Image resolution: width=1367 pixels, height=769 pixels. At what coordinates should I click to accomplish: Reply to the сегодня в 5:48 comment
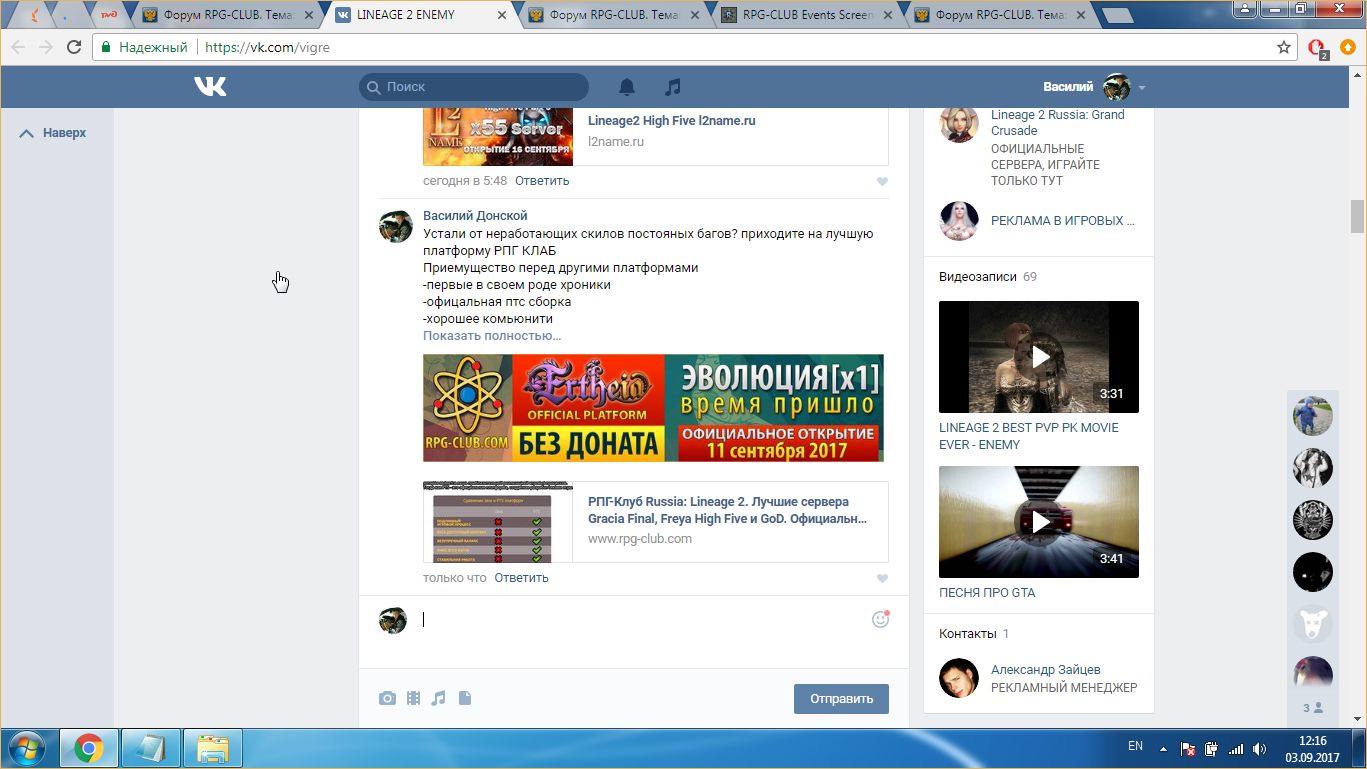(x=542, y=181)
